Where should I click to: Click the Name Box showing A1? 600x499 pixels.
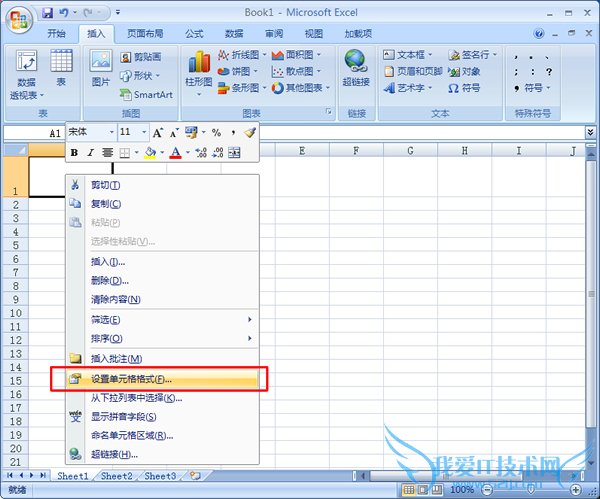(x=34, y=133)
